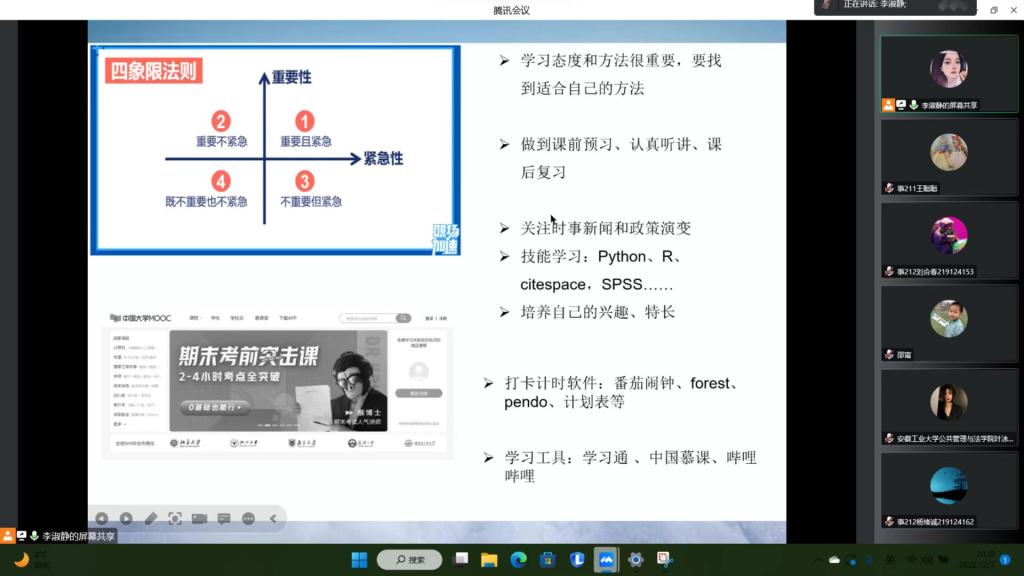
Task: Click the taskbar search box
Action: 409,560
